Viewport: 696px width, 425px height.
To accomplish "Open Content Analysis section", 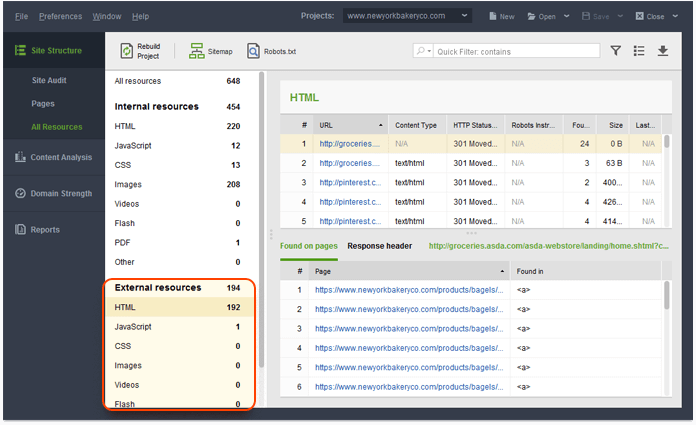I will (x=54, y=157).
